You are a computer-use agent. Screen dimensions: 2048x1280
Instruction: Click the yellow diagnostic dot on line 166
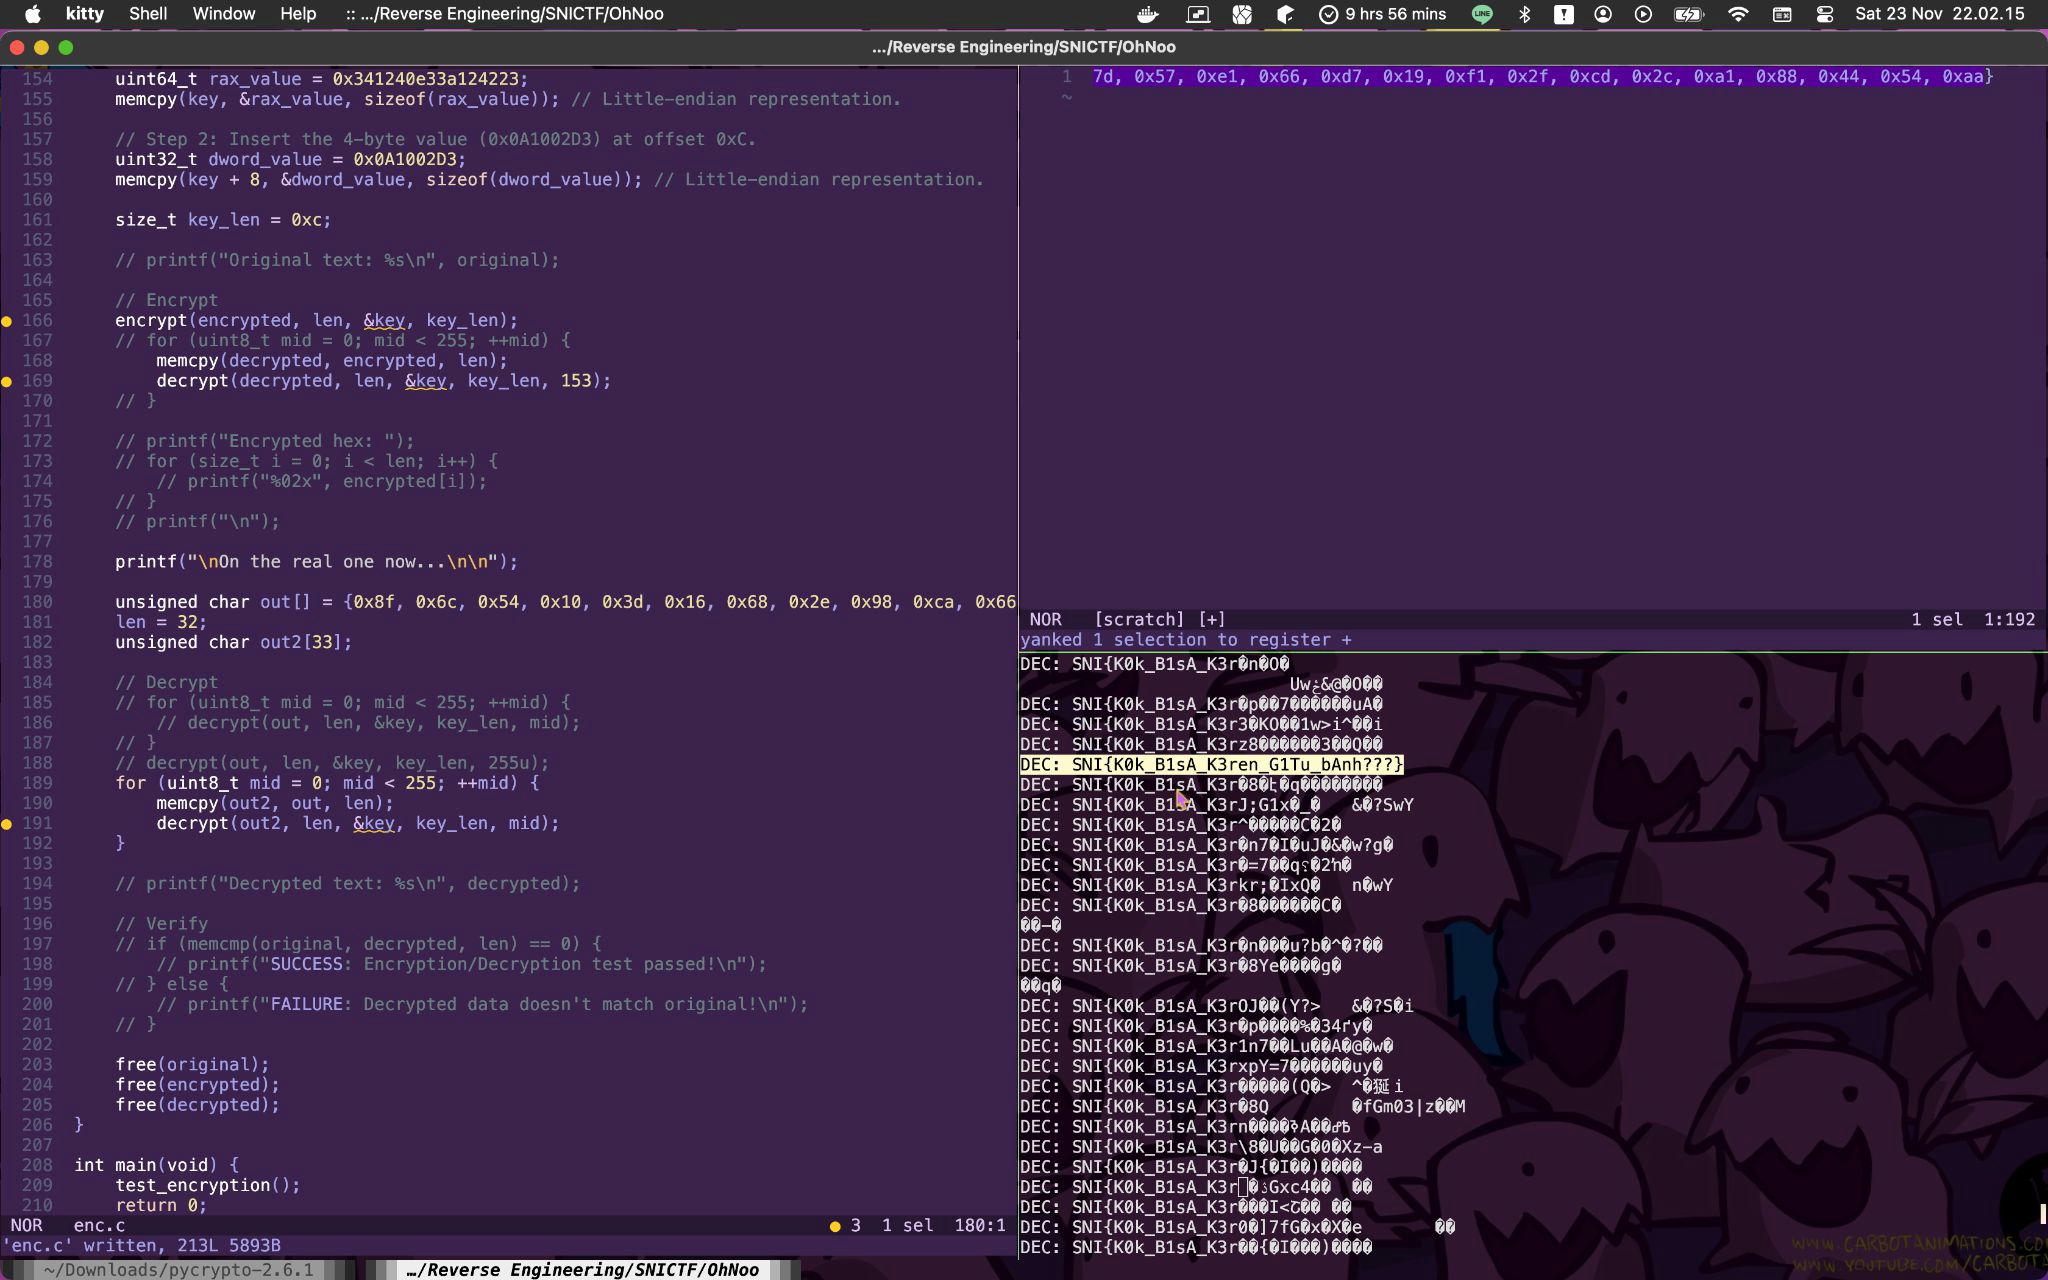pos(7,321)
